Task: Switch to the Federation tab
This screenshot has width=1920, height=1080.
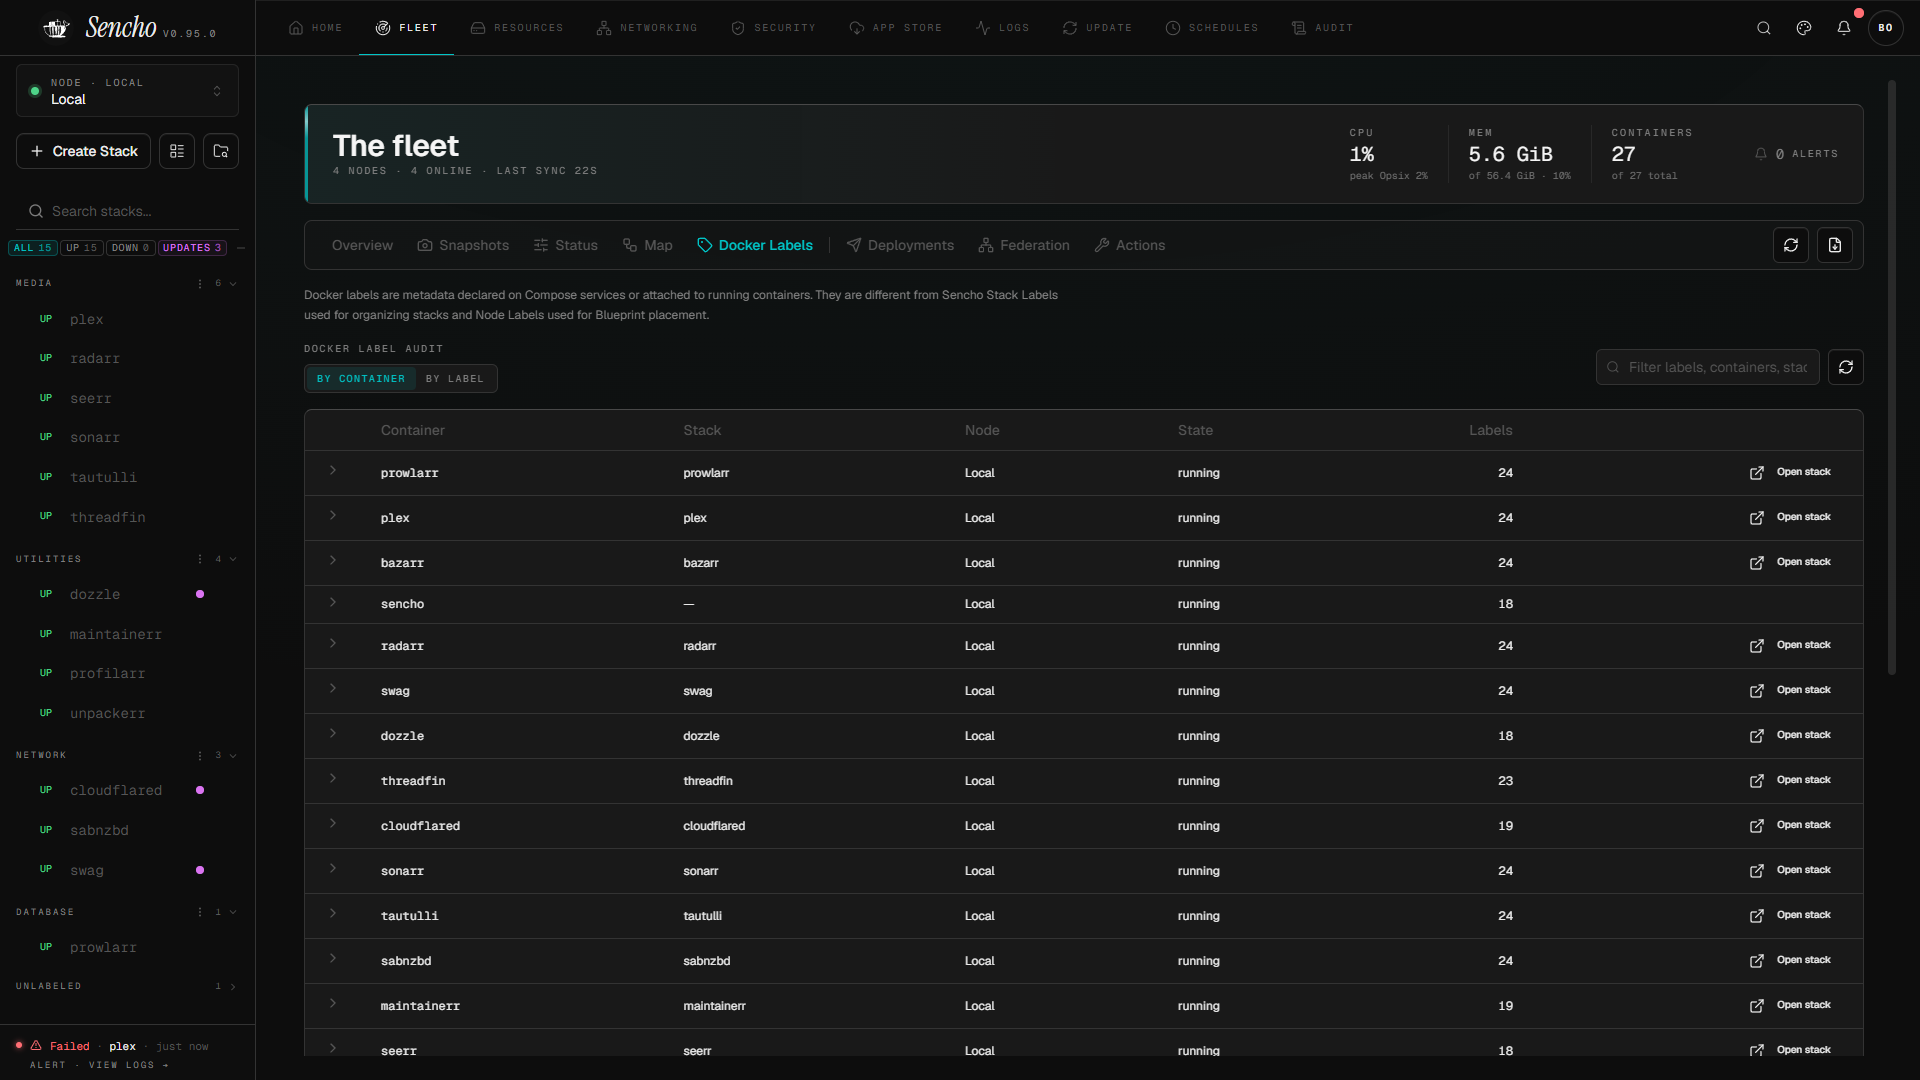Action: point(1024,245)
